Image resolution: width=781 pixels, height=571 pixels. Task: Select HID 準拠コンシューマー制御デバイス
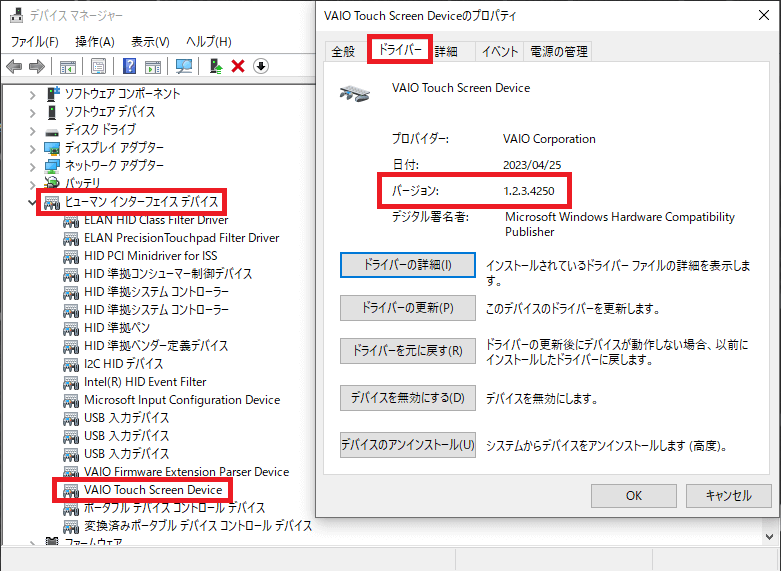168,274
